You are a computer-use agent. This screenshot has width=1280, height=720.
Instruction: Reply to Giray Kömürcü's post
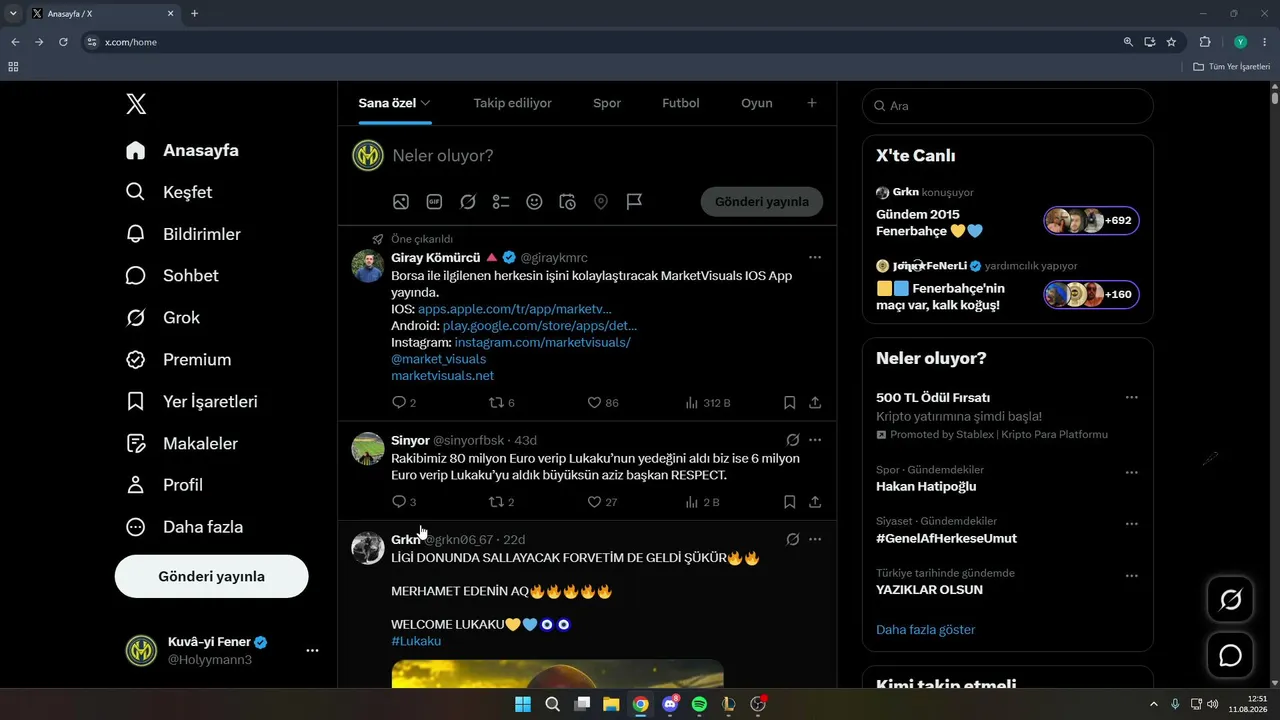pyautogui.click(x=399, y=403)
